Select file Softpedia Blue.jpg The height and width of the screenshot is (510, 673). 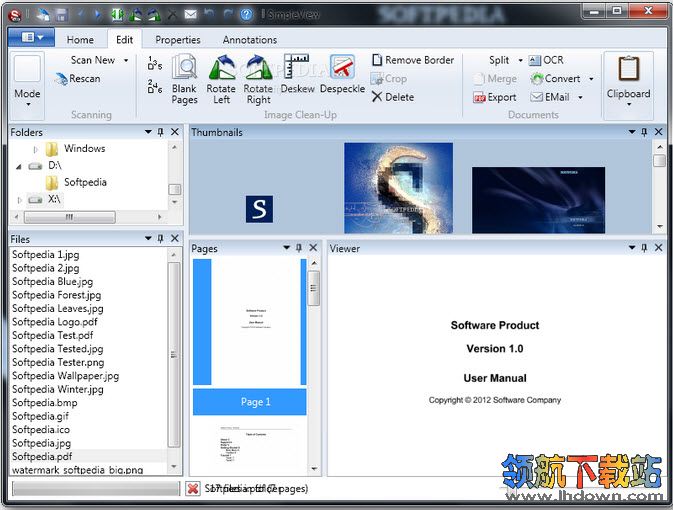(52, 282)
